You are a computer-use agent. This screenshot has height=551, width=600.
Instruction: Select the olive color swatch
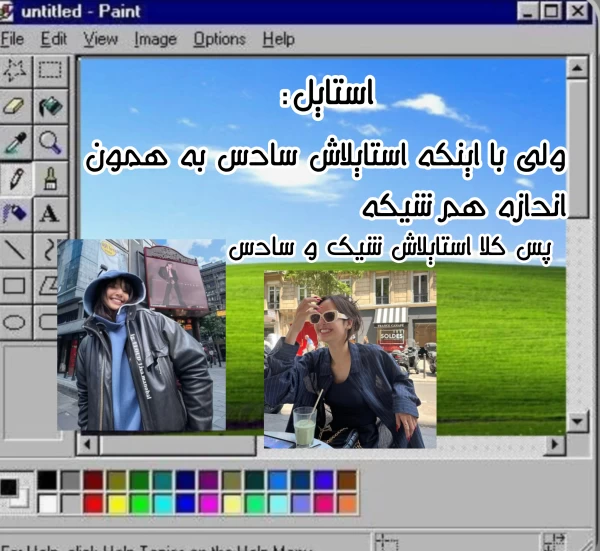coord(116,480)
